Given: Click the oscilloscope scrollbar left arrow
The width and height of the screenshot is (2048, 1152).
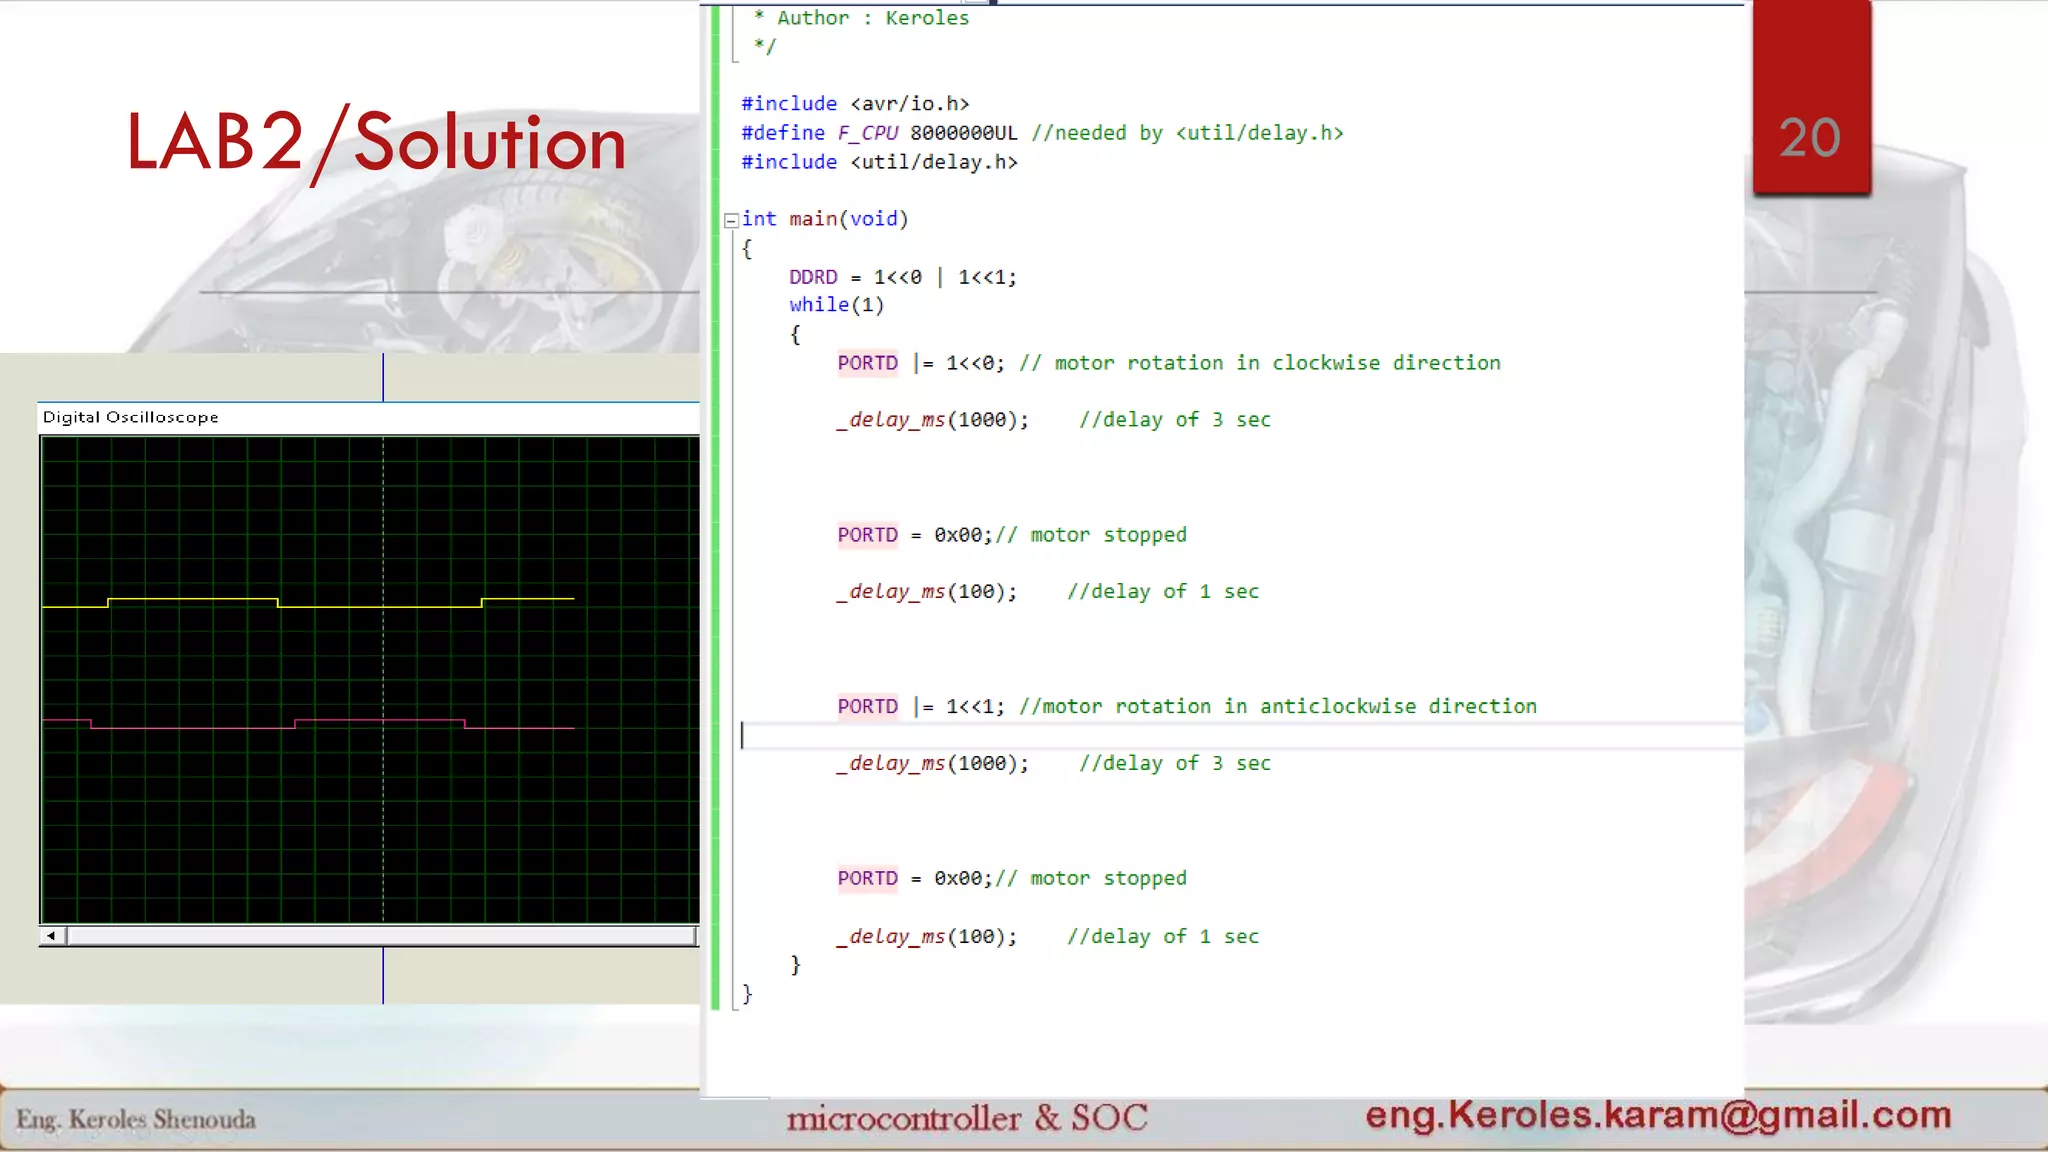Looking at the screenshot, I should (x=51, y=936).
